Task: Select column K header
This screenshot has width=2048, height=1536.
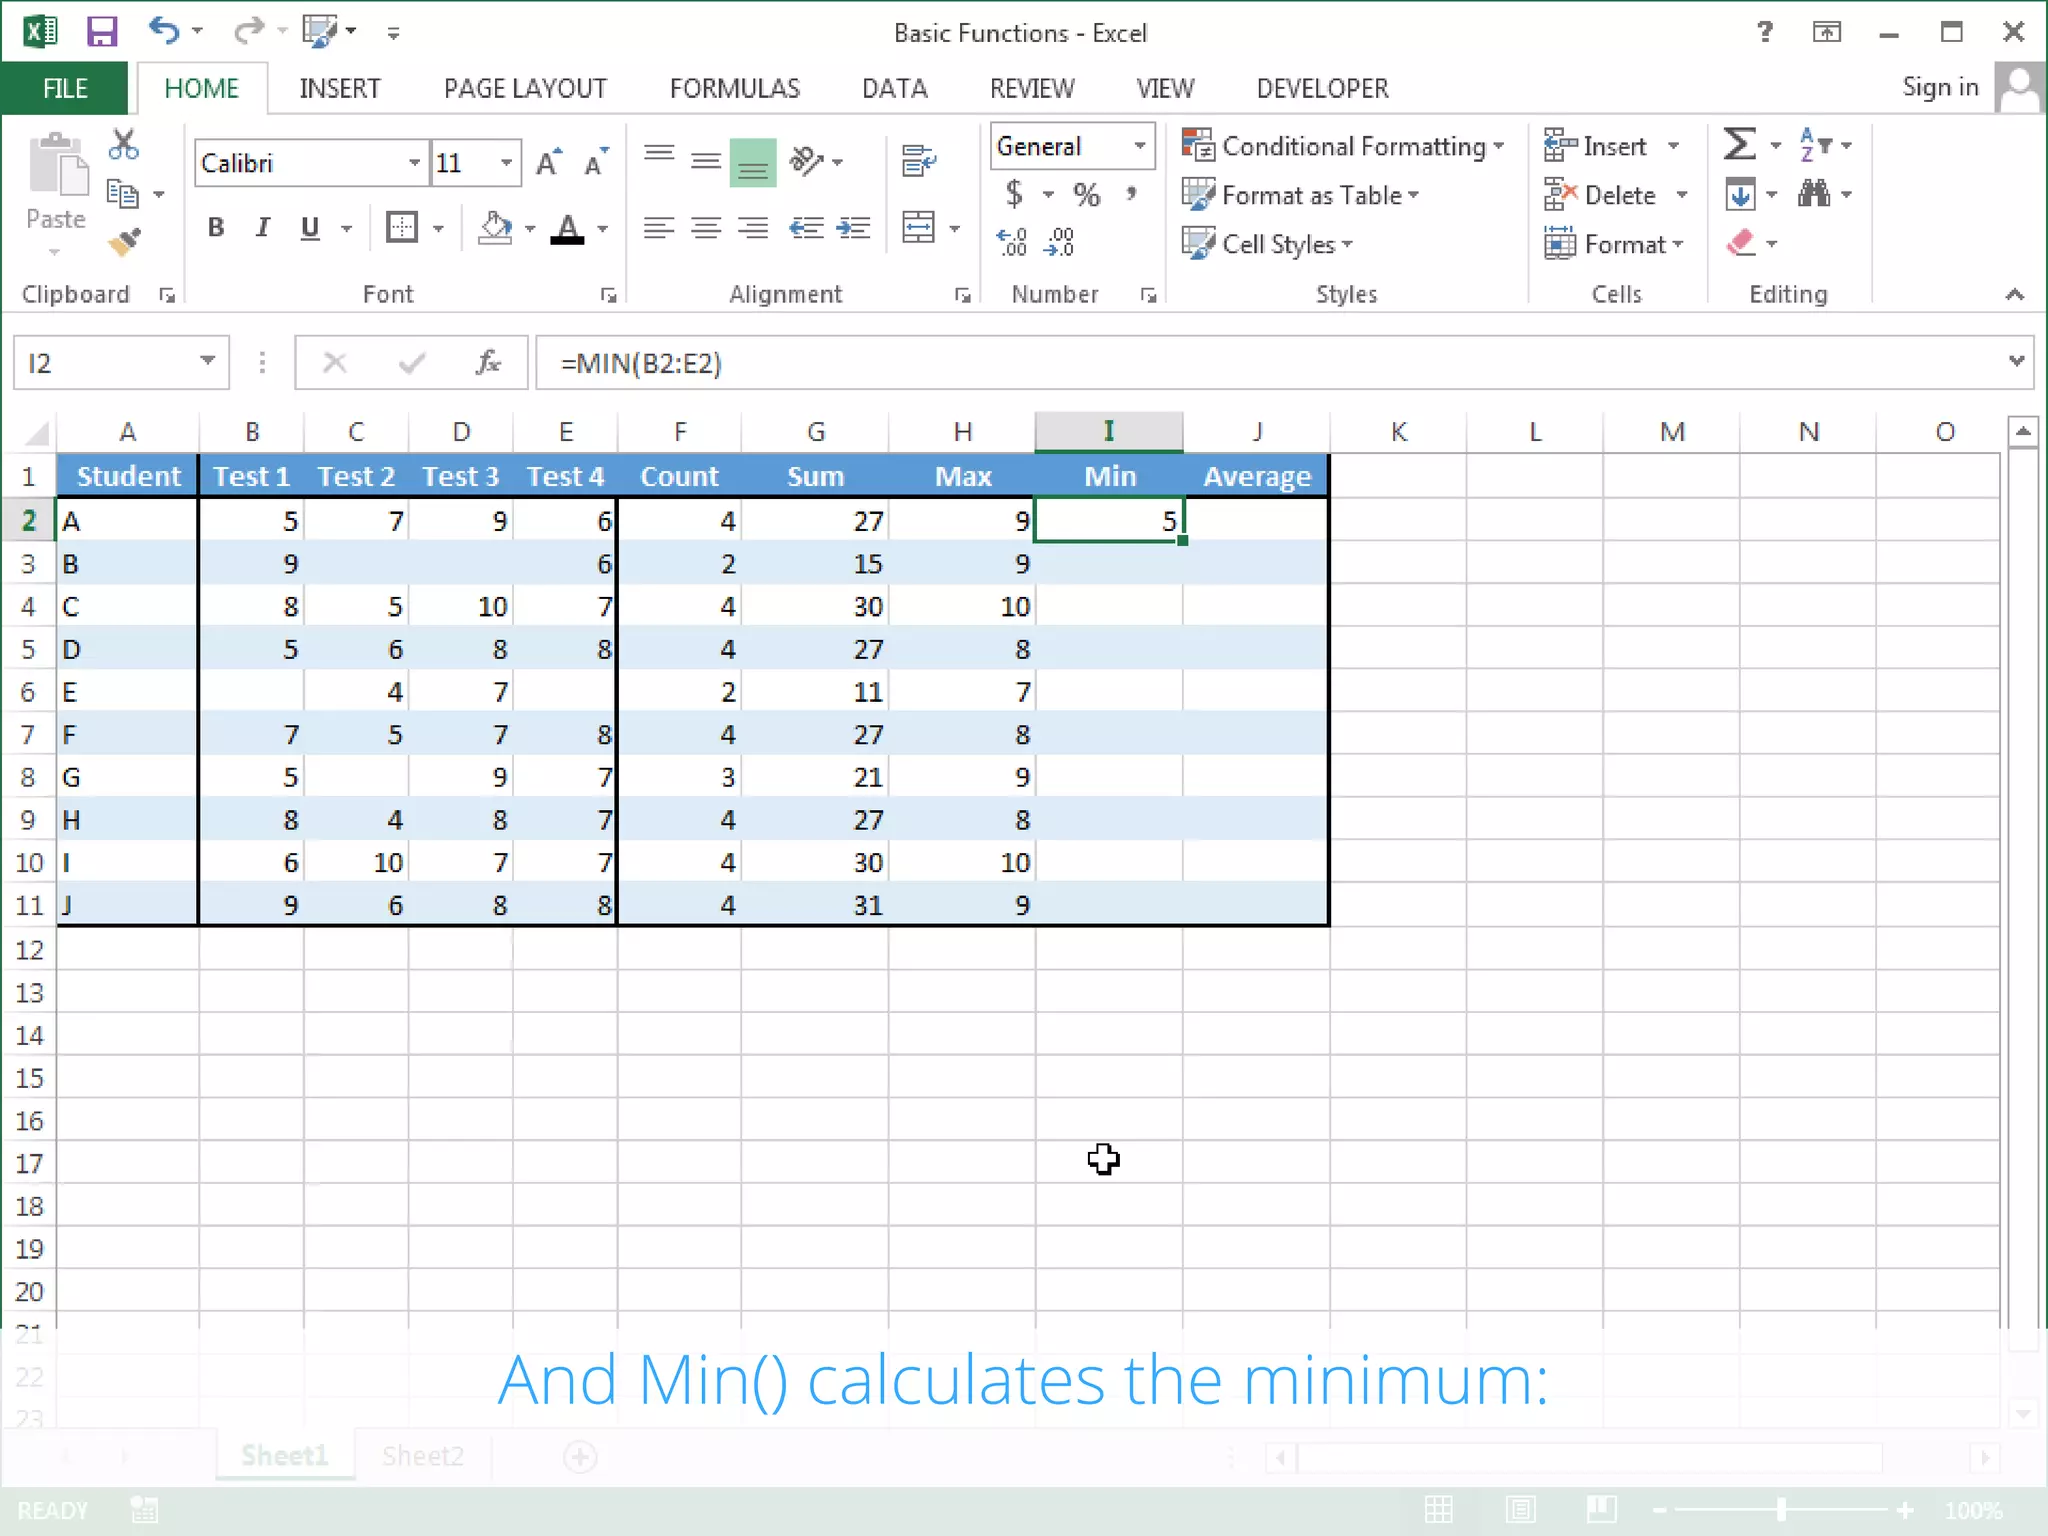Action: click(x=1398, y=431)
